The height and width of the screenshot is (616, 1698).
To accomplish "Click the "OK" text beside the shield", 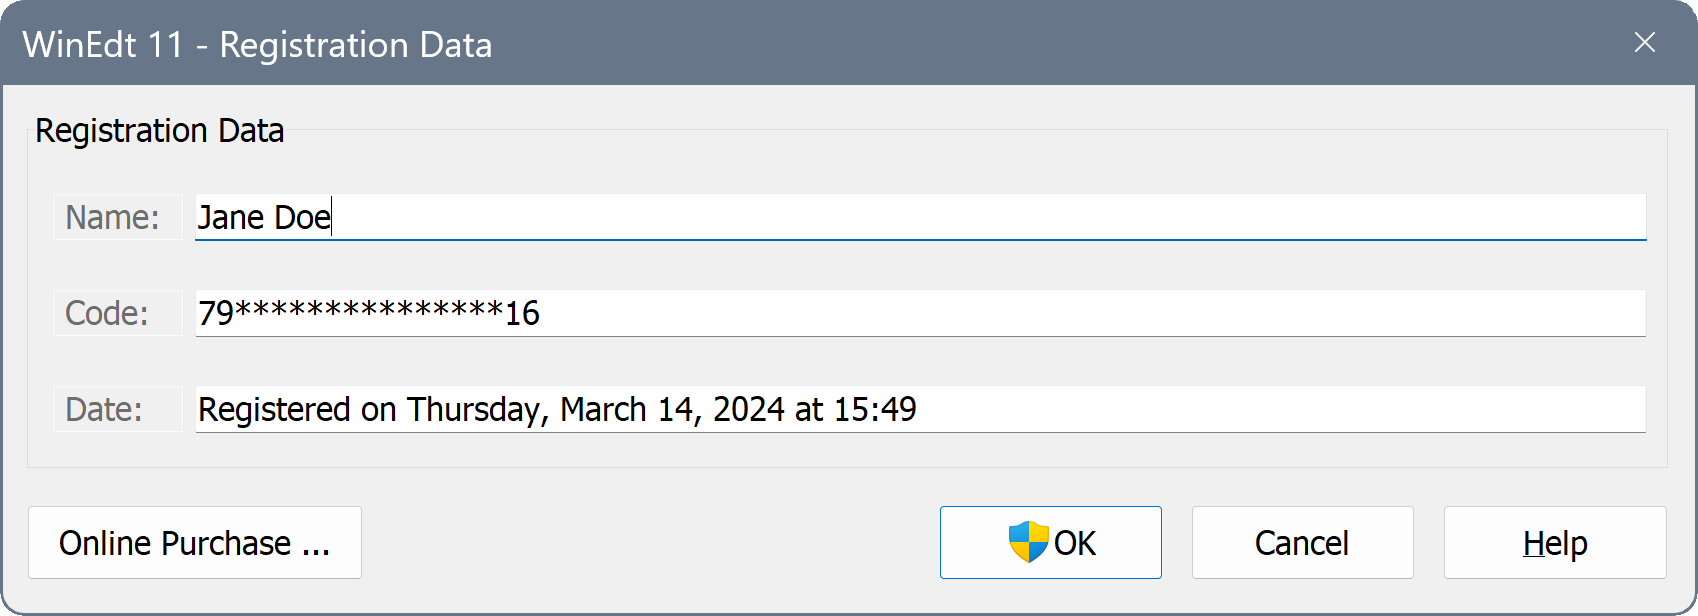I will coord(1075,543).
